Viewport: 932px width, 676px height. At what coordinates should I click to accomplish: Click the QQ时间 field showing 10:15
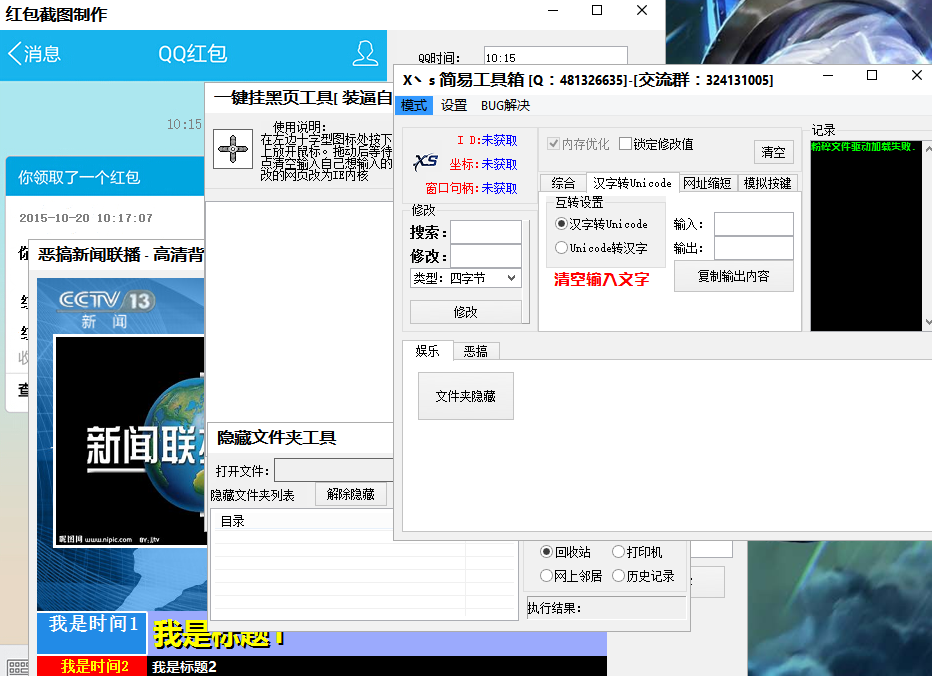pos(555,56)
